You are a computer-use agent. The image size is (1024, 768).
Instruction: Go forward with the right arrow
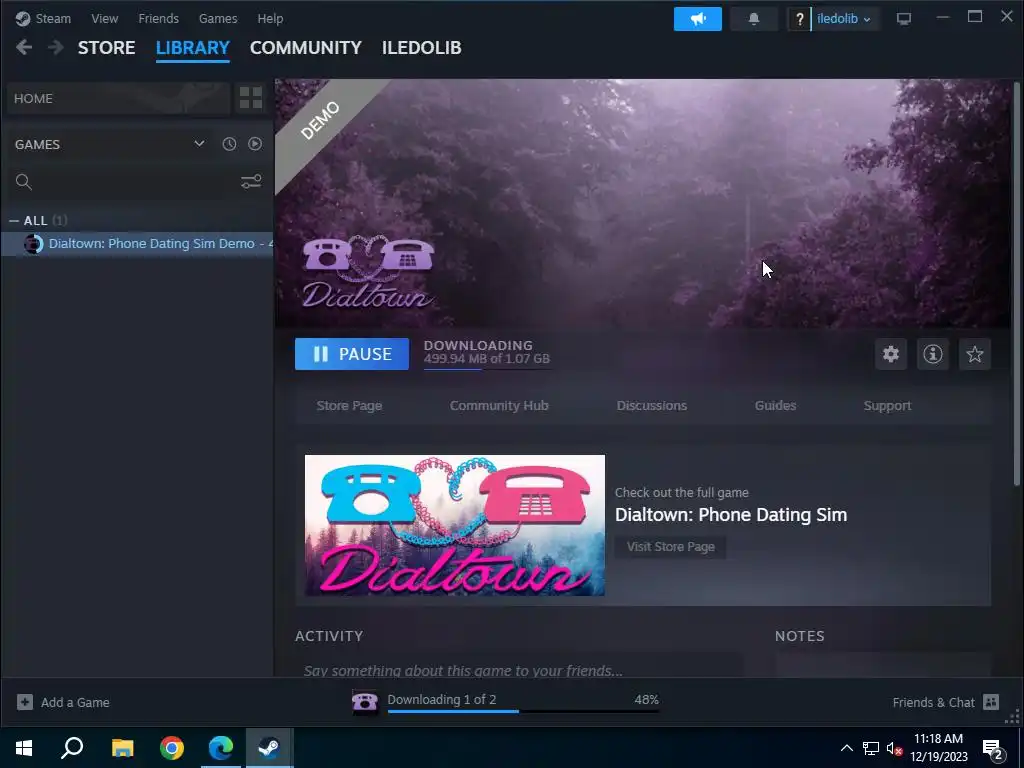click(56, 47)
